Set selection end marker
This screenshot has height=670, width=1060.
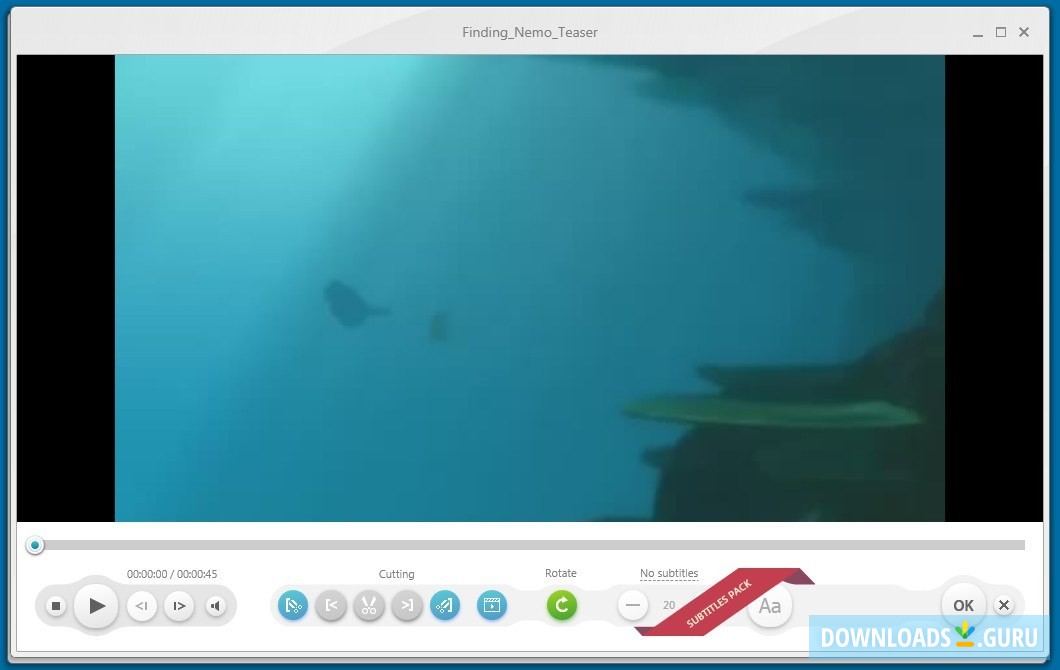(407, 605)
